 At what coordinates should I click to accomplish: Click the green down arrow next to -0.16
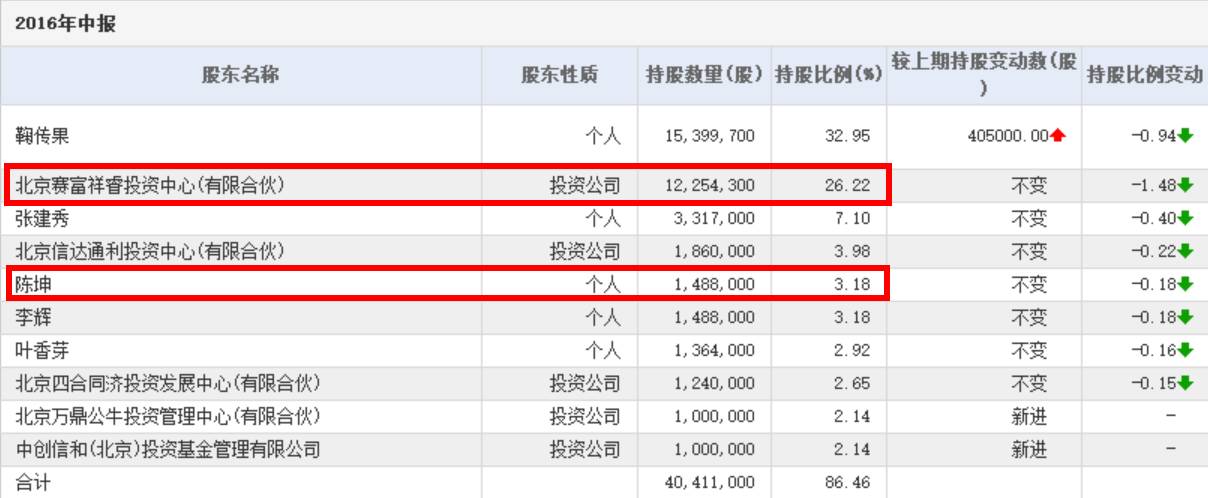click(1186, 350)
